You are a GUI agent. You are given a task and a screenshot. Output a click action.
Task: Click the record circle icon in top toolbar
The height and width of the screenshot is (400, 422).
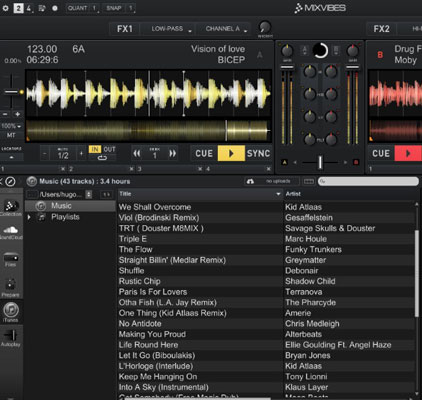55,8
